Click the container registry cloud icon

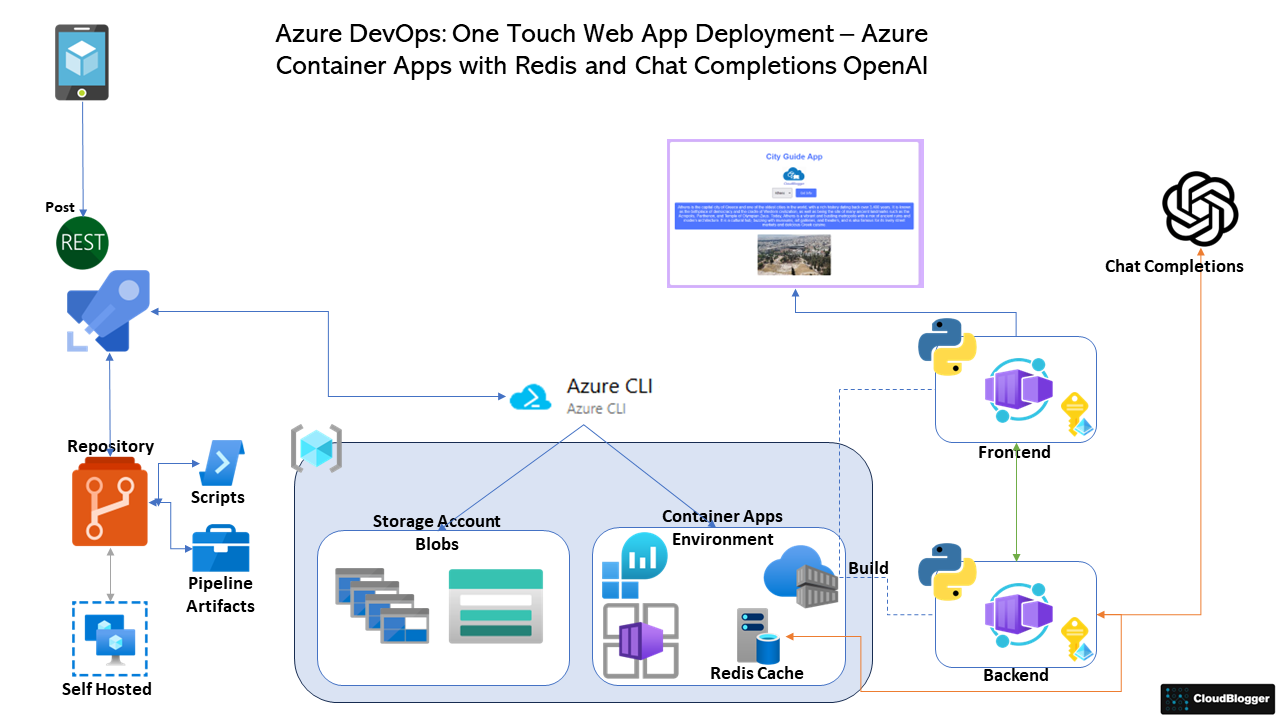[x=800, y=577]
